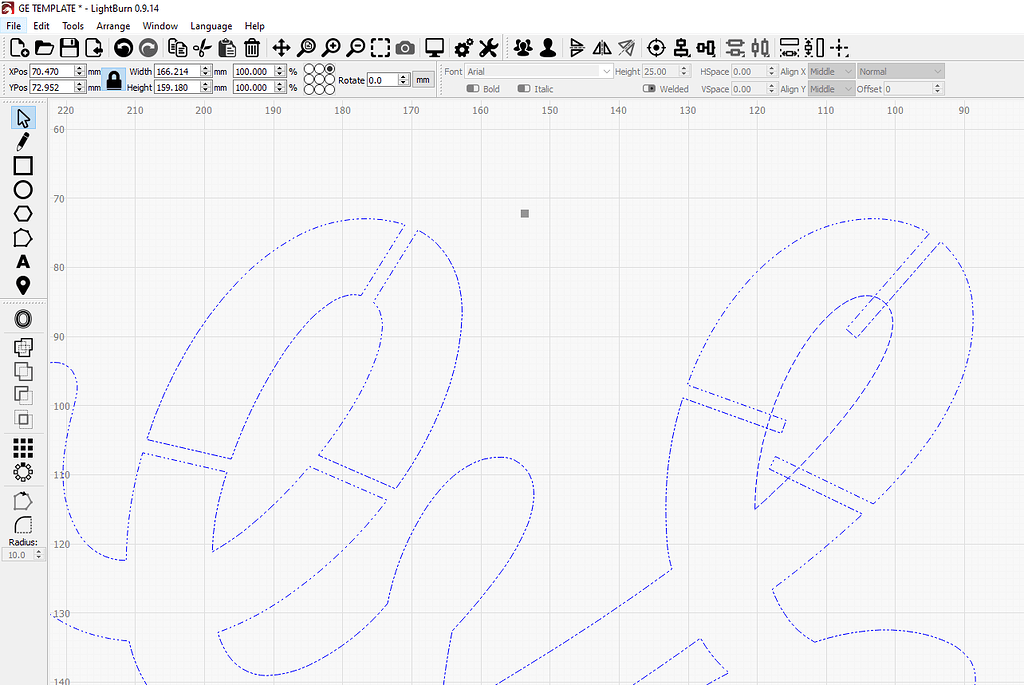1024x685 pixels.
Task: Select the Flip Horizontal mirror icon
Action: click(x=600, y=47)
